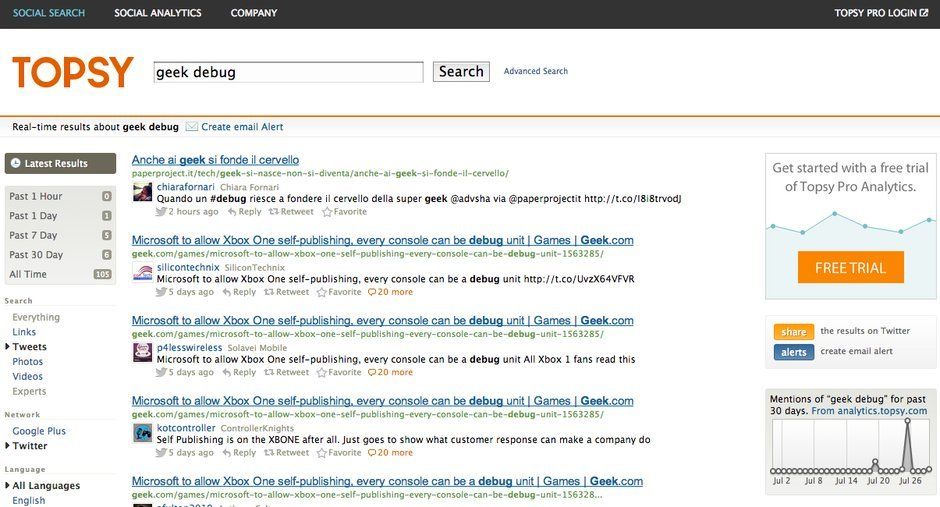The height and width of the screenshot is (507, 940).
Task: Reply to chiarafornari's tweet
Action: (x=245, y=212)
